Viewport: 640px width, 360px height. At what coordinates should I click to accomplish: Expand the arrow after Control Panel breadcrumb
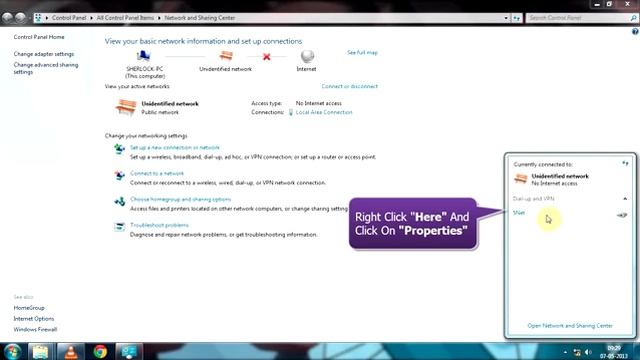coord(91,18)
